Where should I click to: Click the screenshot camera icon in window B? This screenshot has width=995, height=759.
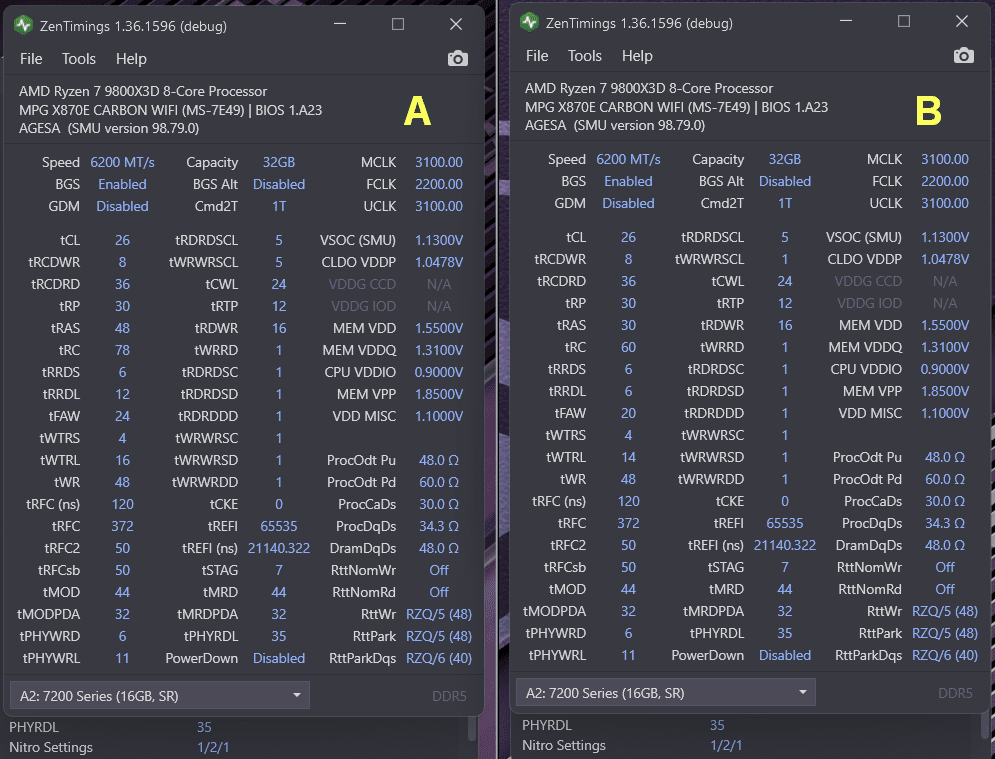coord(963,56)
